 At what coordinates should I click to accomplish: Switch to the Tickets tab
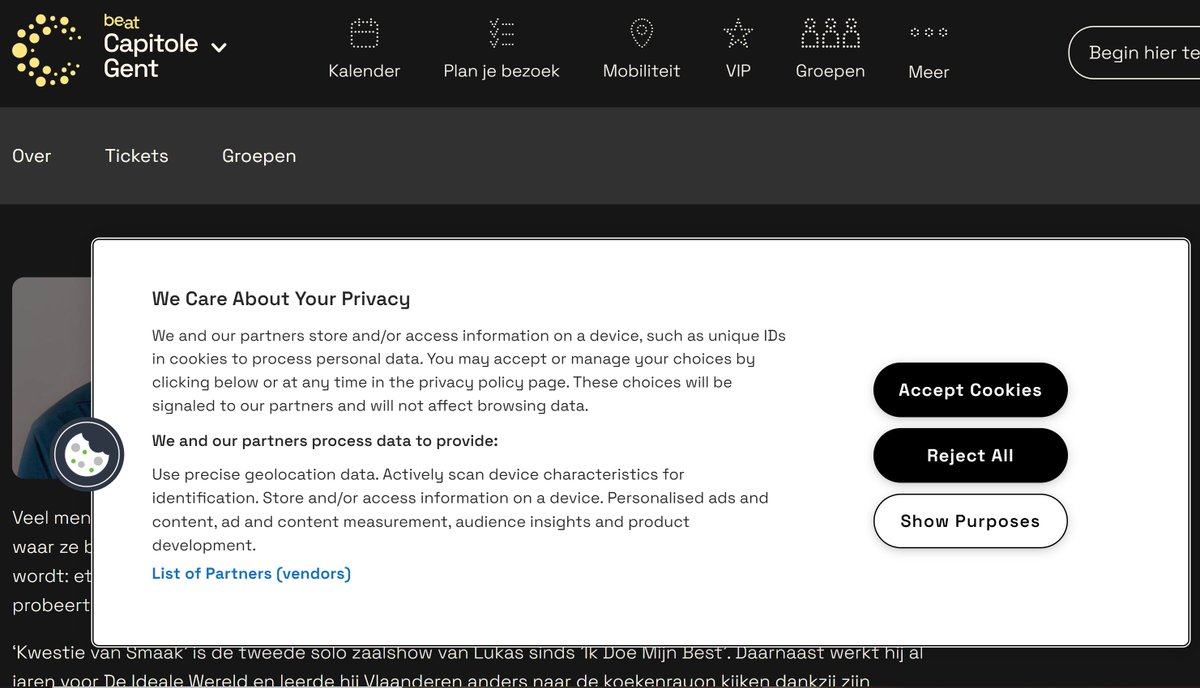coord(136,156)
